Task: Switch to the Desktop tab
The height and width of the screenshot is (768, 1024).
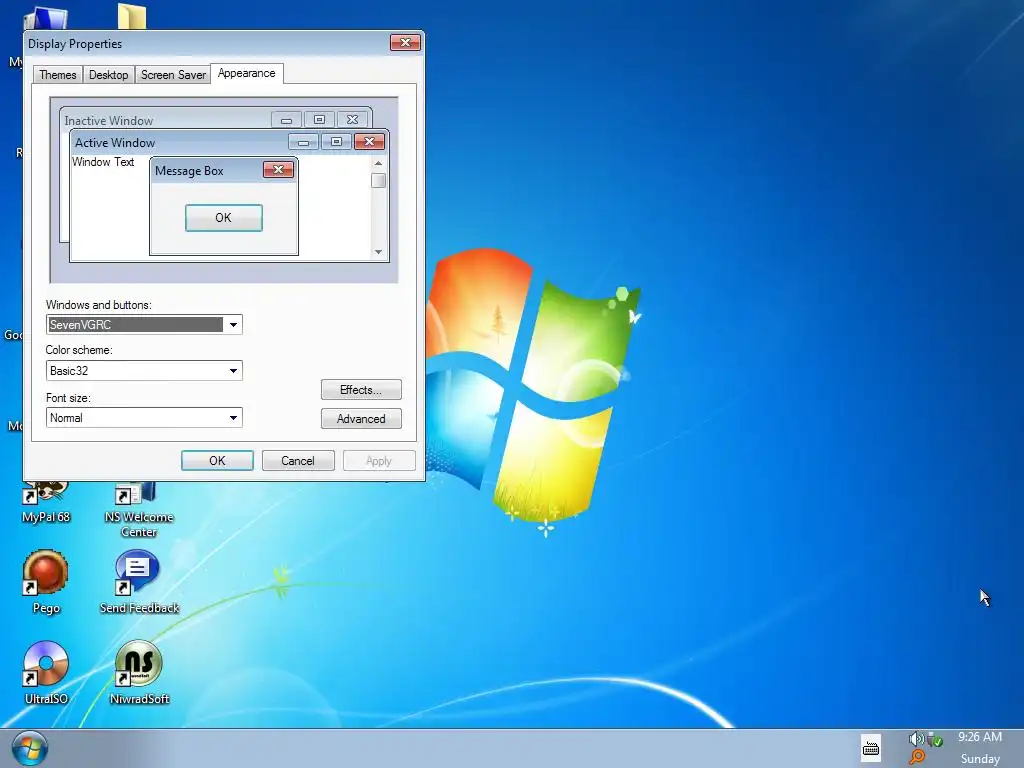Action: point(108,74)
